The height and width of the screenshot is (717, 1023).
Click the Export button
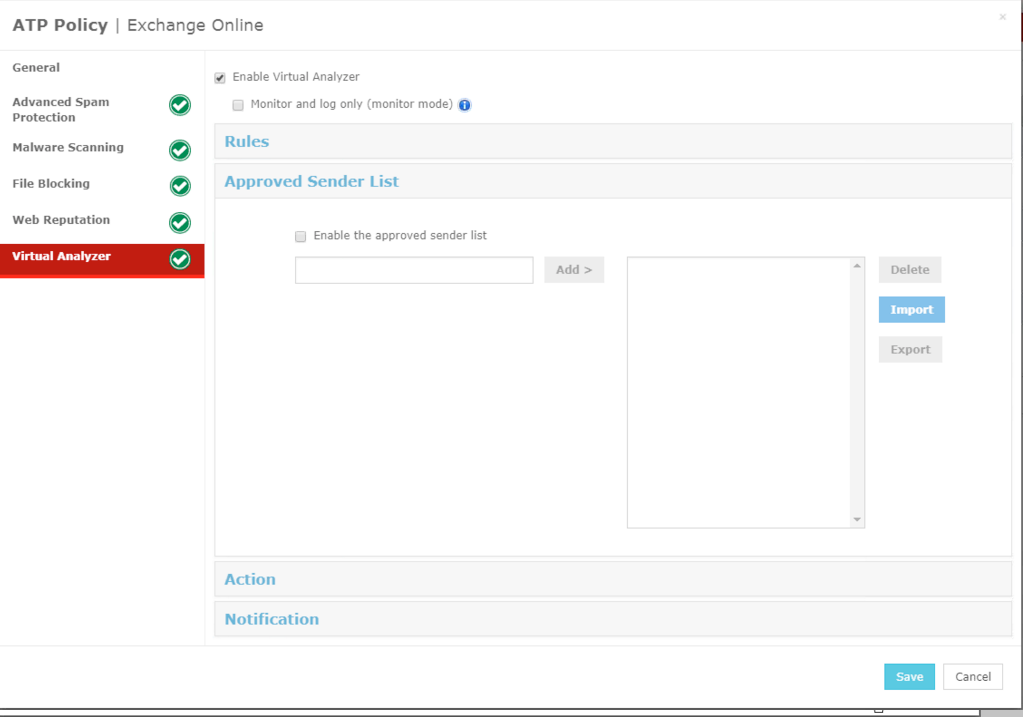coord(910,350)
